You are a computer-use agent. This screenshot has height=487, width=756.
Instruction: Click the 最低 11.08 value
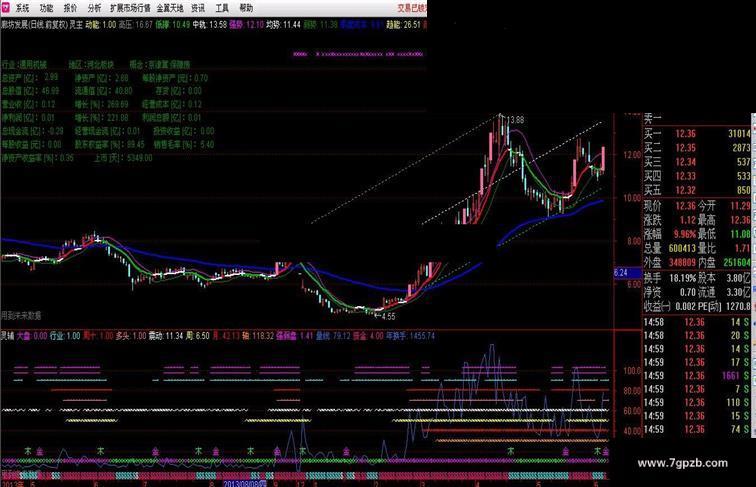click(740, 234)
